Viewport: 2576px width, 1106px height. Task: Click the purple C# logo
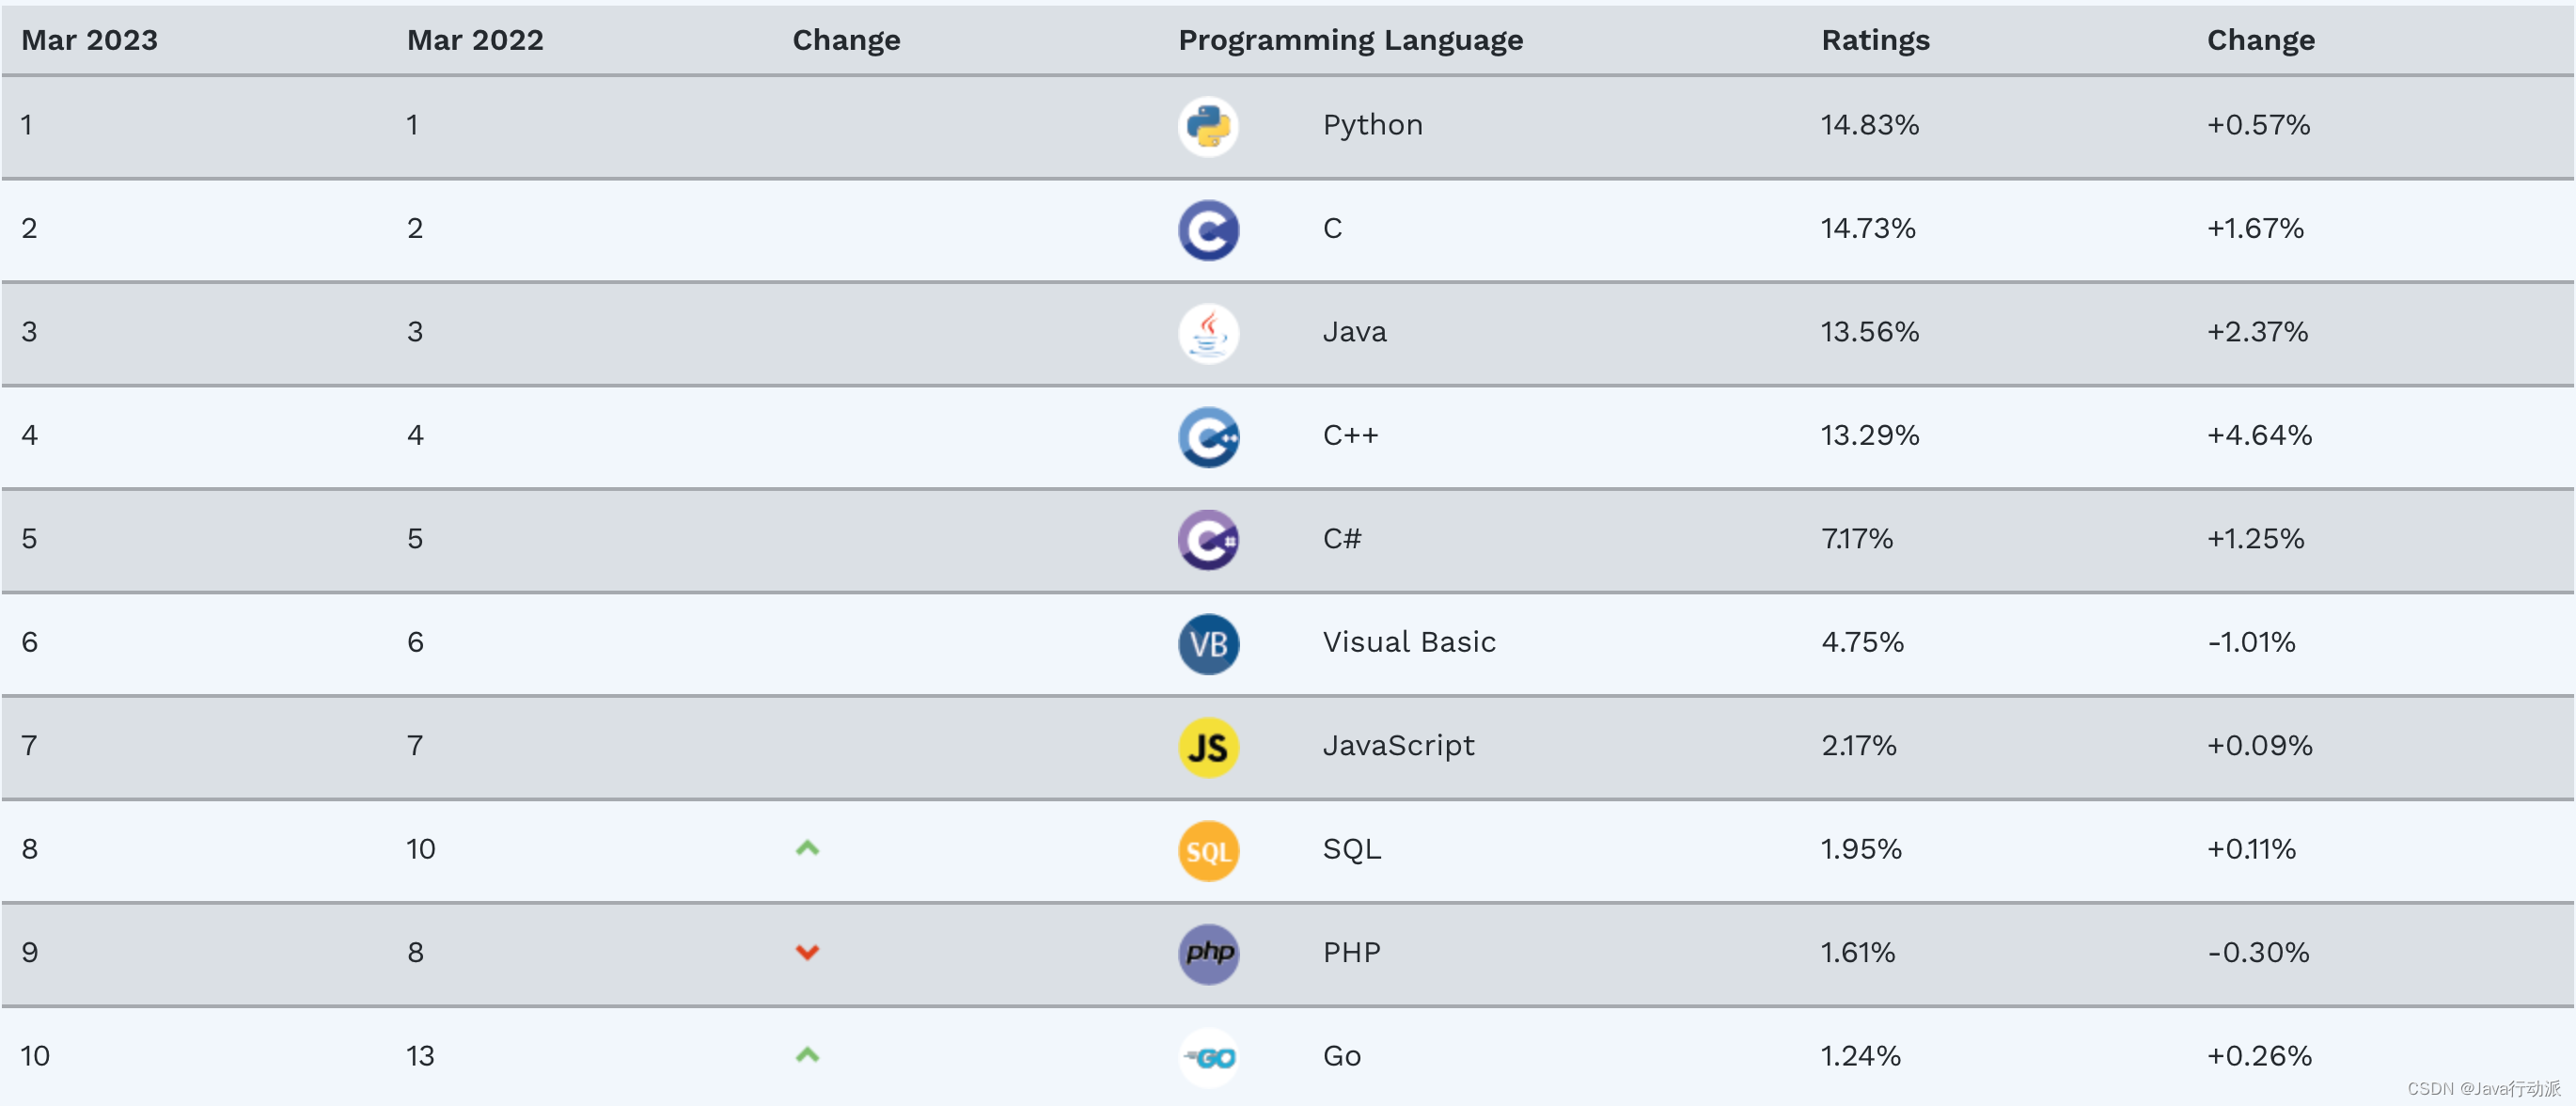point(1208,540)
